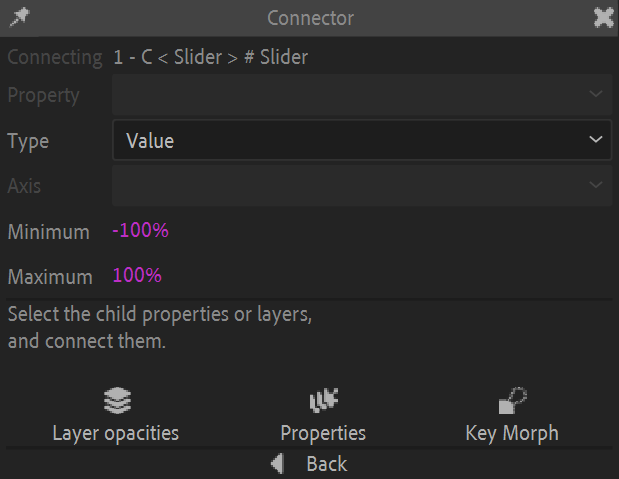Image resolution: width=619 pixels, height=479 pixels.
Task: Click the Key Morph icon
Action: pos(512,401)
